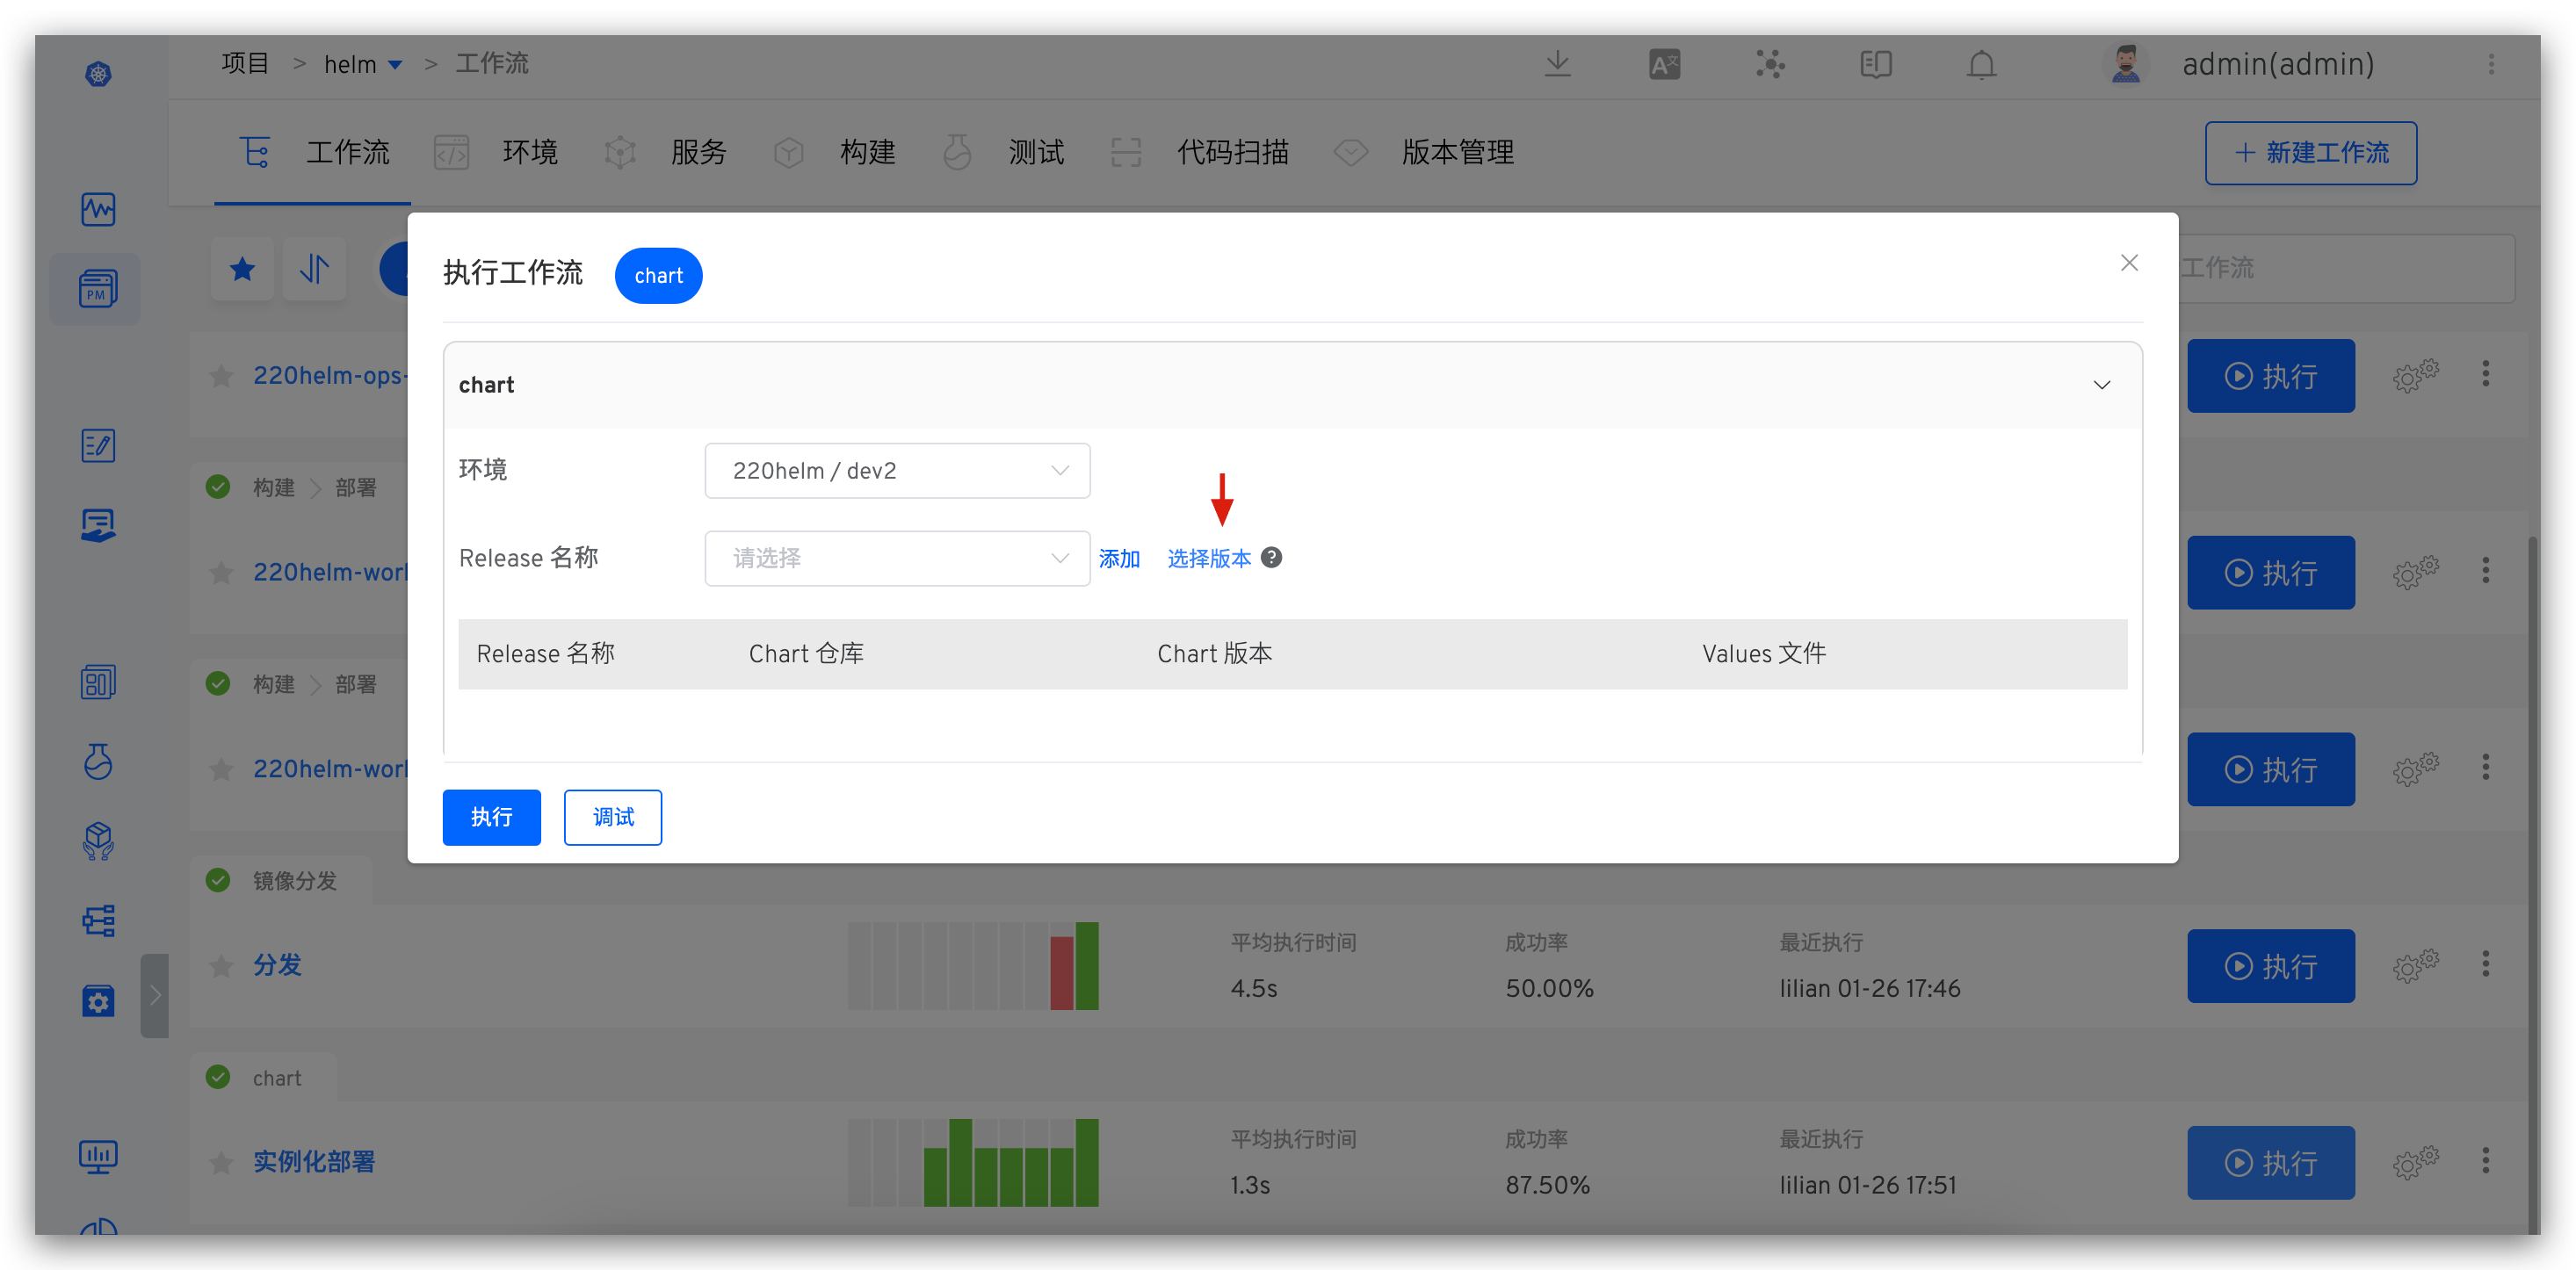Click the 调试 button in dialog
Image resolution: width=2576 pixels, height=1270 pixels.
point(612,817)
